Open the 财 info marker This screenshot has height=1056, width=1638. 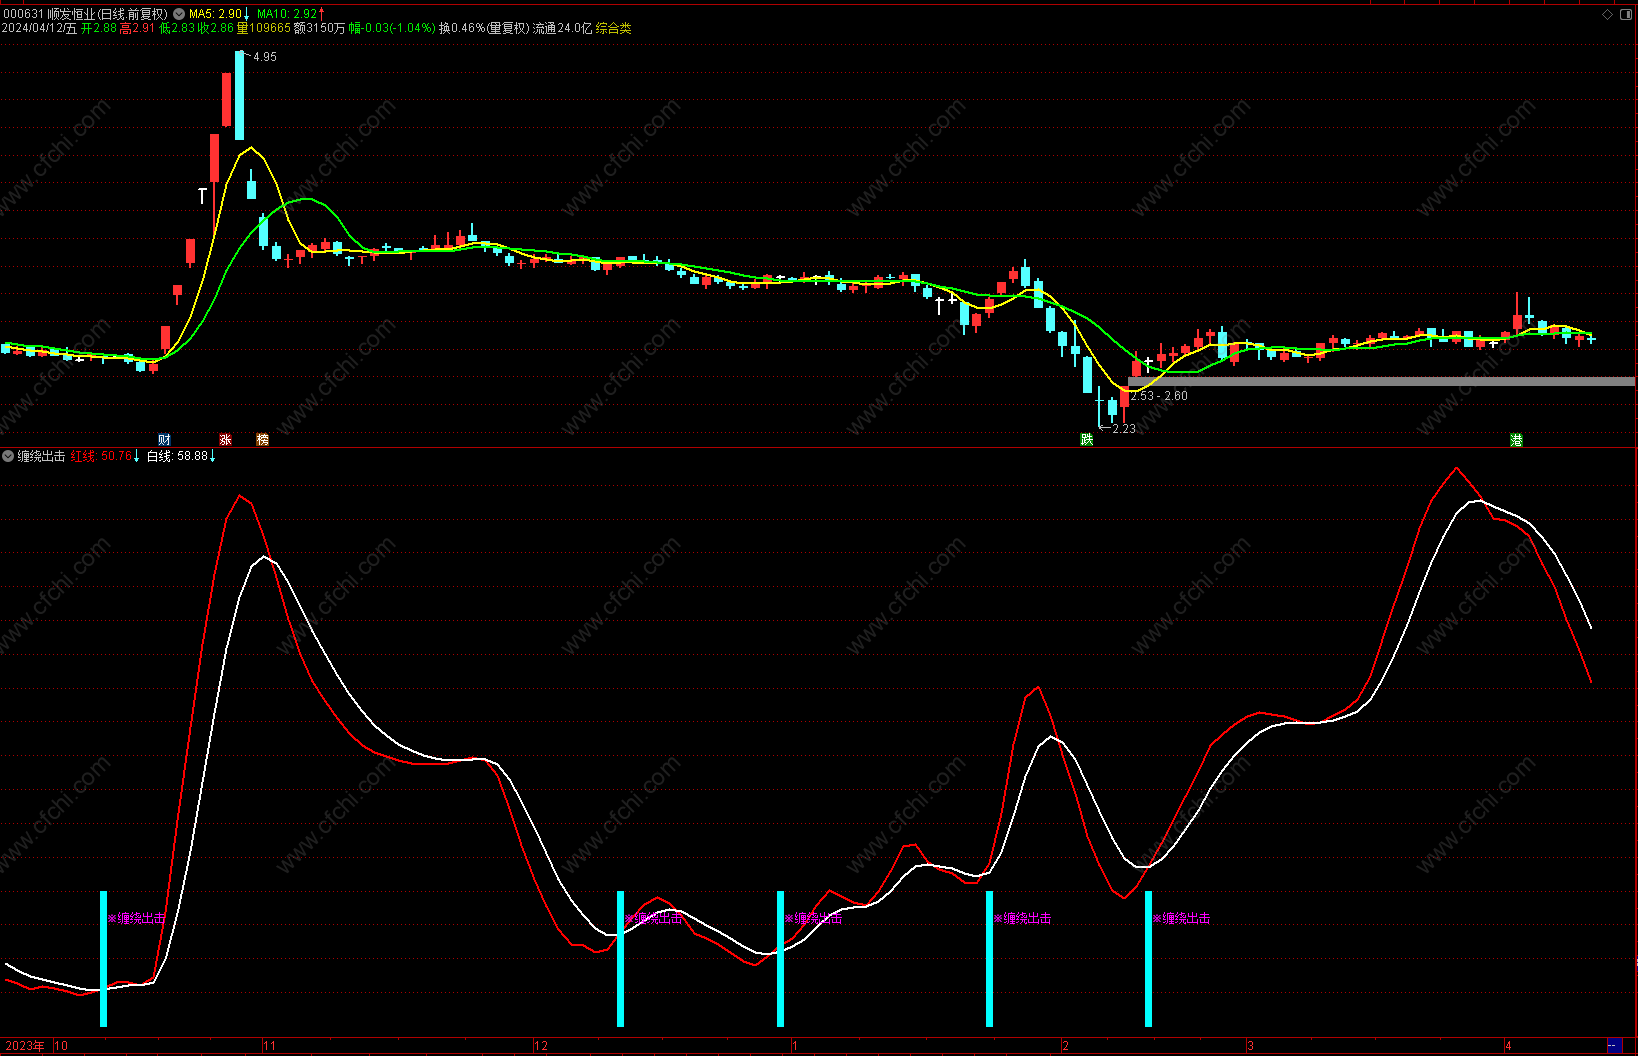164,440
